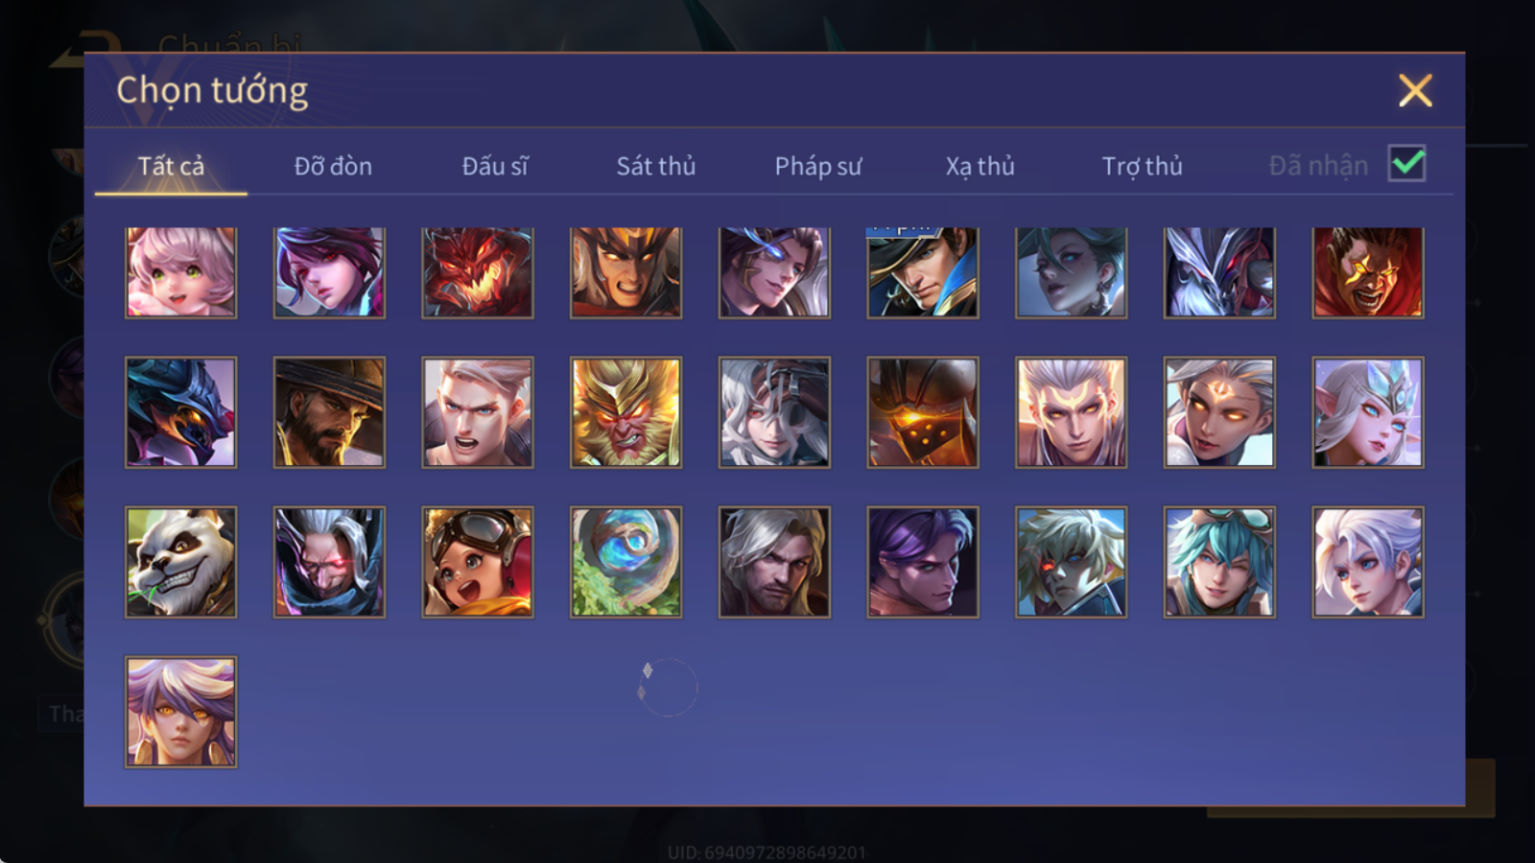Viewport: 1535px width, 863px height.
Task: Choose the bearded cowboy hat hero
Action: click(329, 412)
